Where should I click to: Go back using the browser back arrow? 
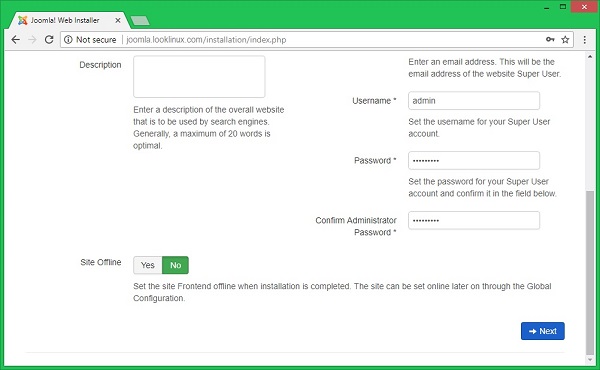click(x=15, y=39)
